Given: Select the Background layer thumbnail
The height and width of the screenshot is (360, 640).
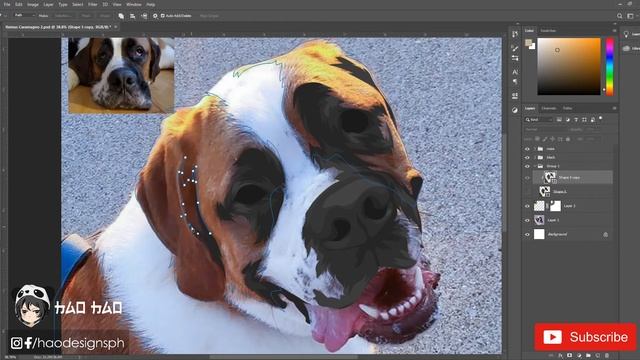Looking at the screenshot, I should [x=539, y=234].
